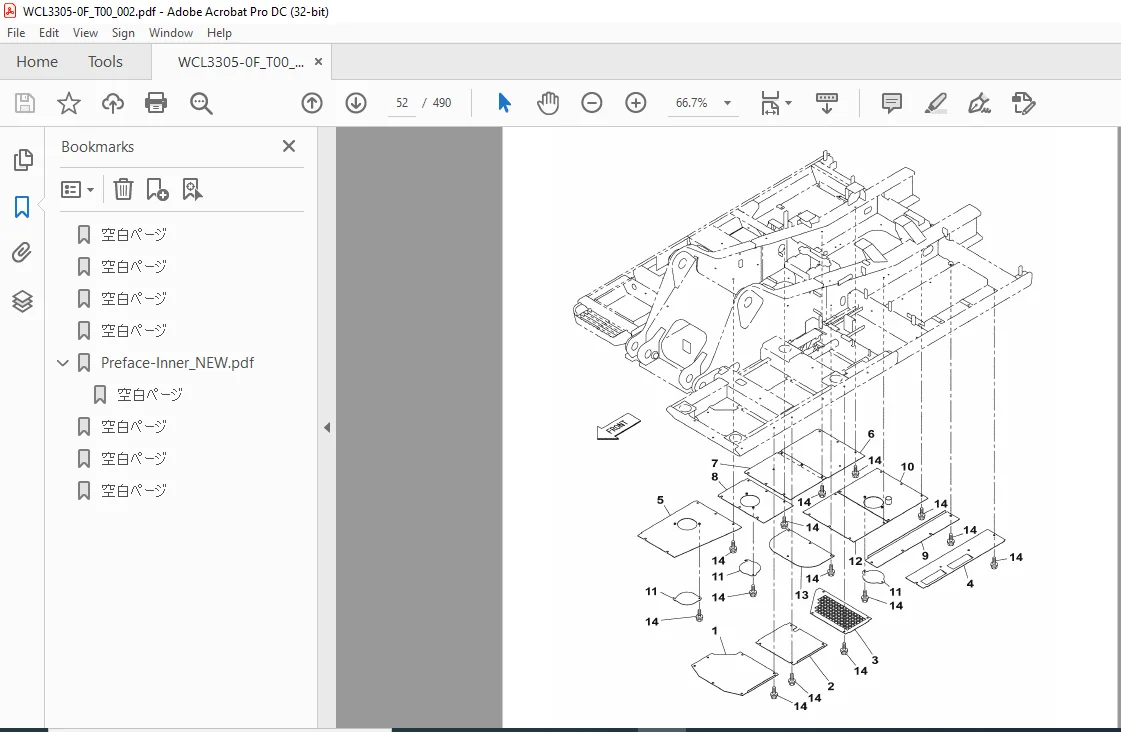Expand the fit page options dropdown arrow

pyautogui.click(x=789, y=103)
